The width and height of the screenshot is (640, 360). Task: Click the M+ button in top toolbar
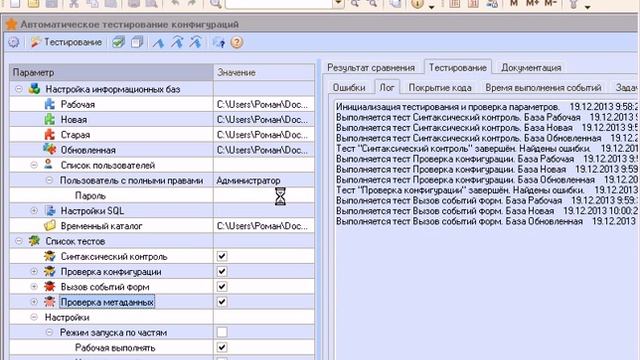(x=532, y=4)
